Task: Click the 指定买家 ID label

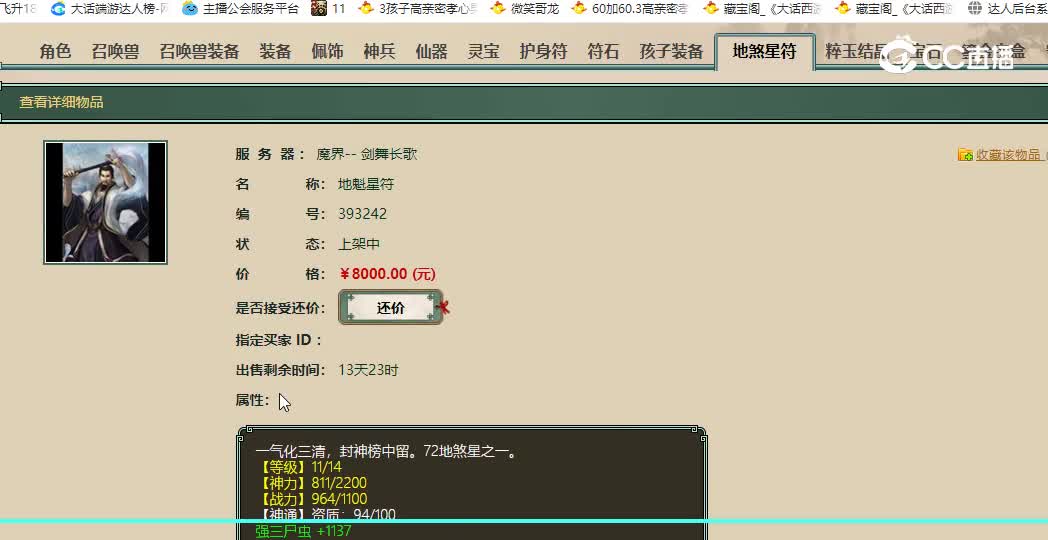Action: [279, 340]
